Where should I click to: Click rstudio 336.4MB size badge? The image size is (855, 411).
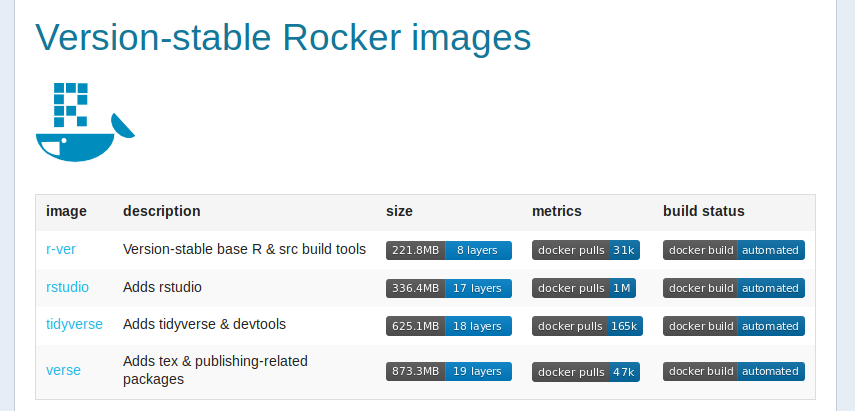point(448,288)
